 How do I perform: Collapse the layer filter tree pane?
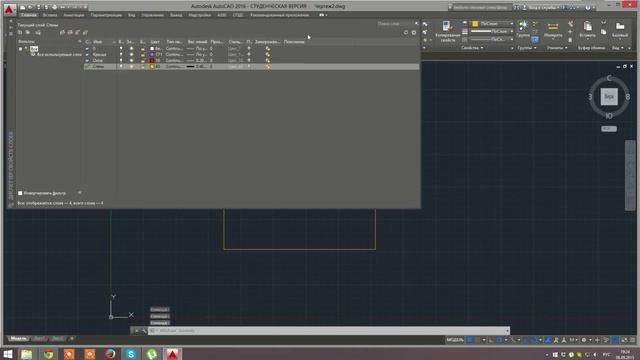[80, 42]
